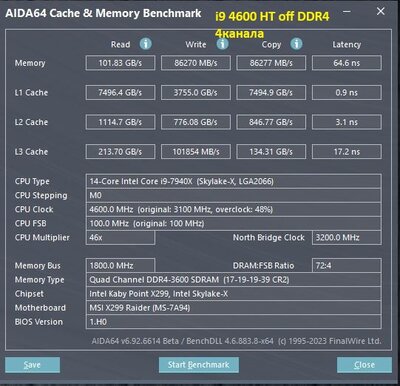Click Motherboard MSI X299 Raider field
400x386 pixels.
pos(233,308)
